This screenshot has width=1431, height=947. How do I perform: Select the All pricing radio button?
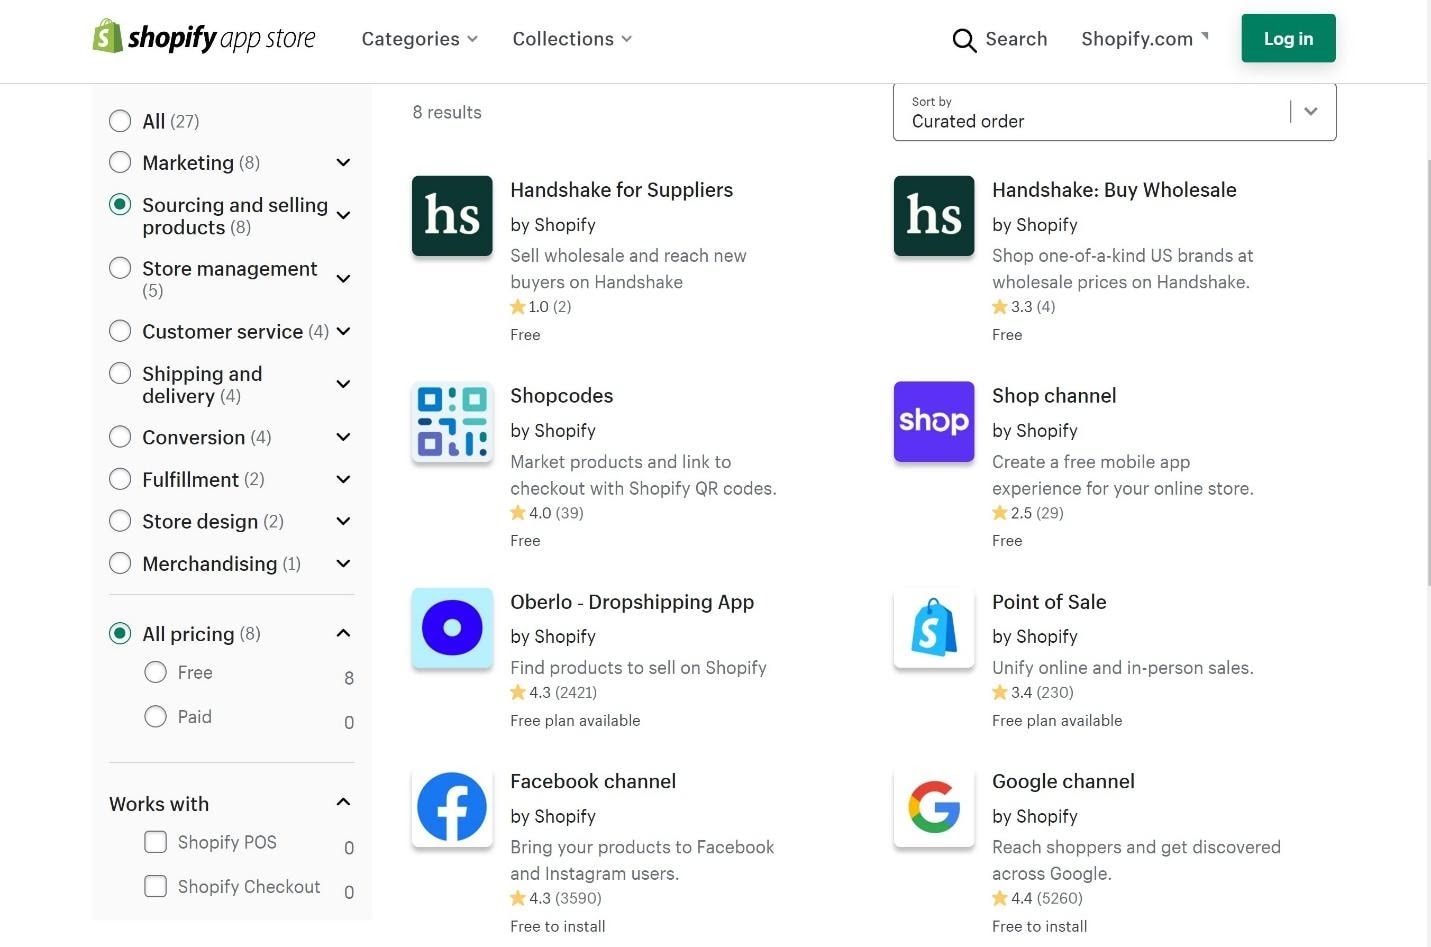point(120,633)
